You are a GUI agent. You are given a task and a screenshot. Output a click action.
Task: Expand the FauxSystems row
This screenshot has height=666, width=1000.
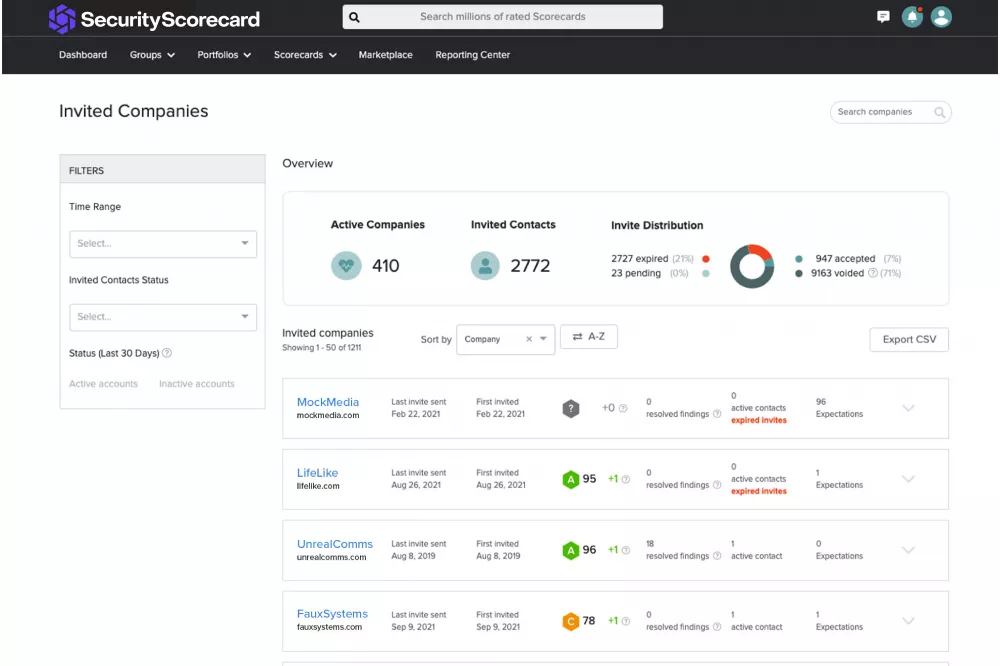click(908, 621)
